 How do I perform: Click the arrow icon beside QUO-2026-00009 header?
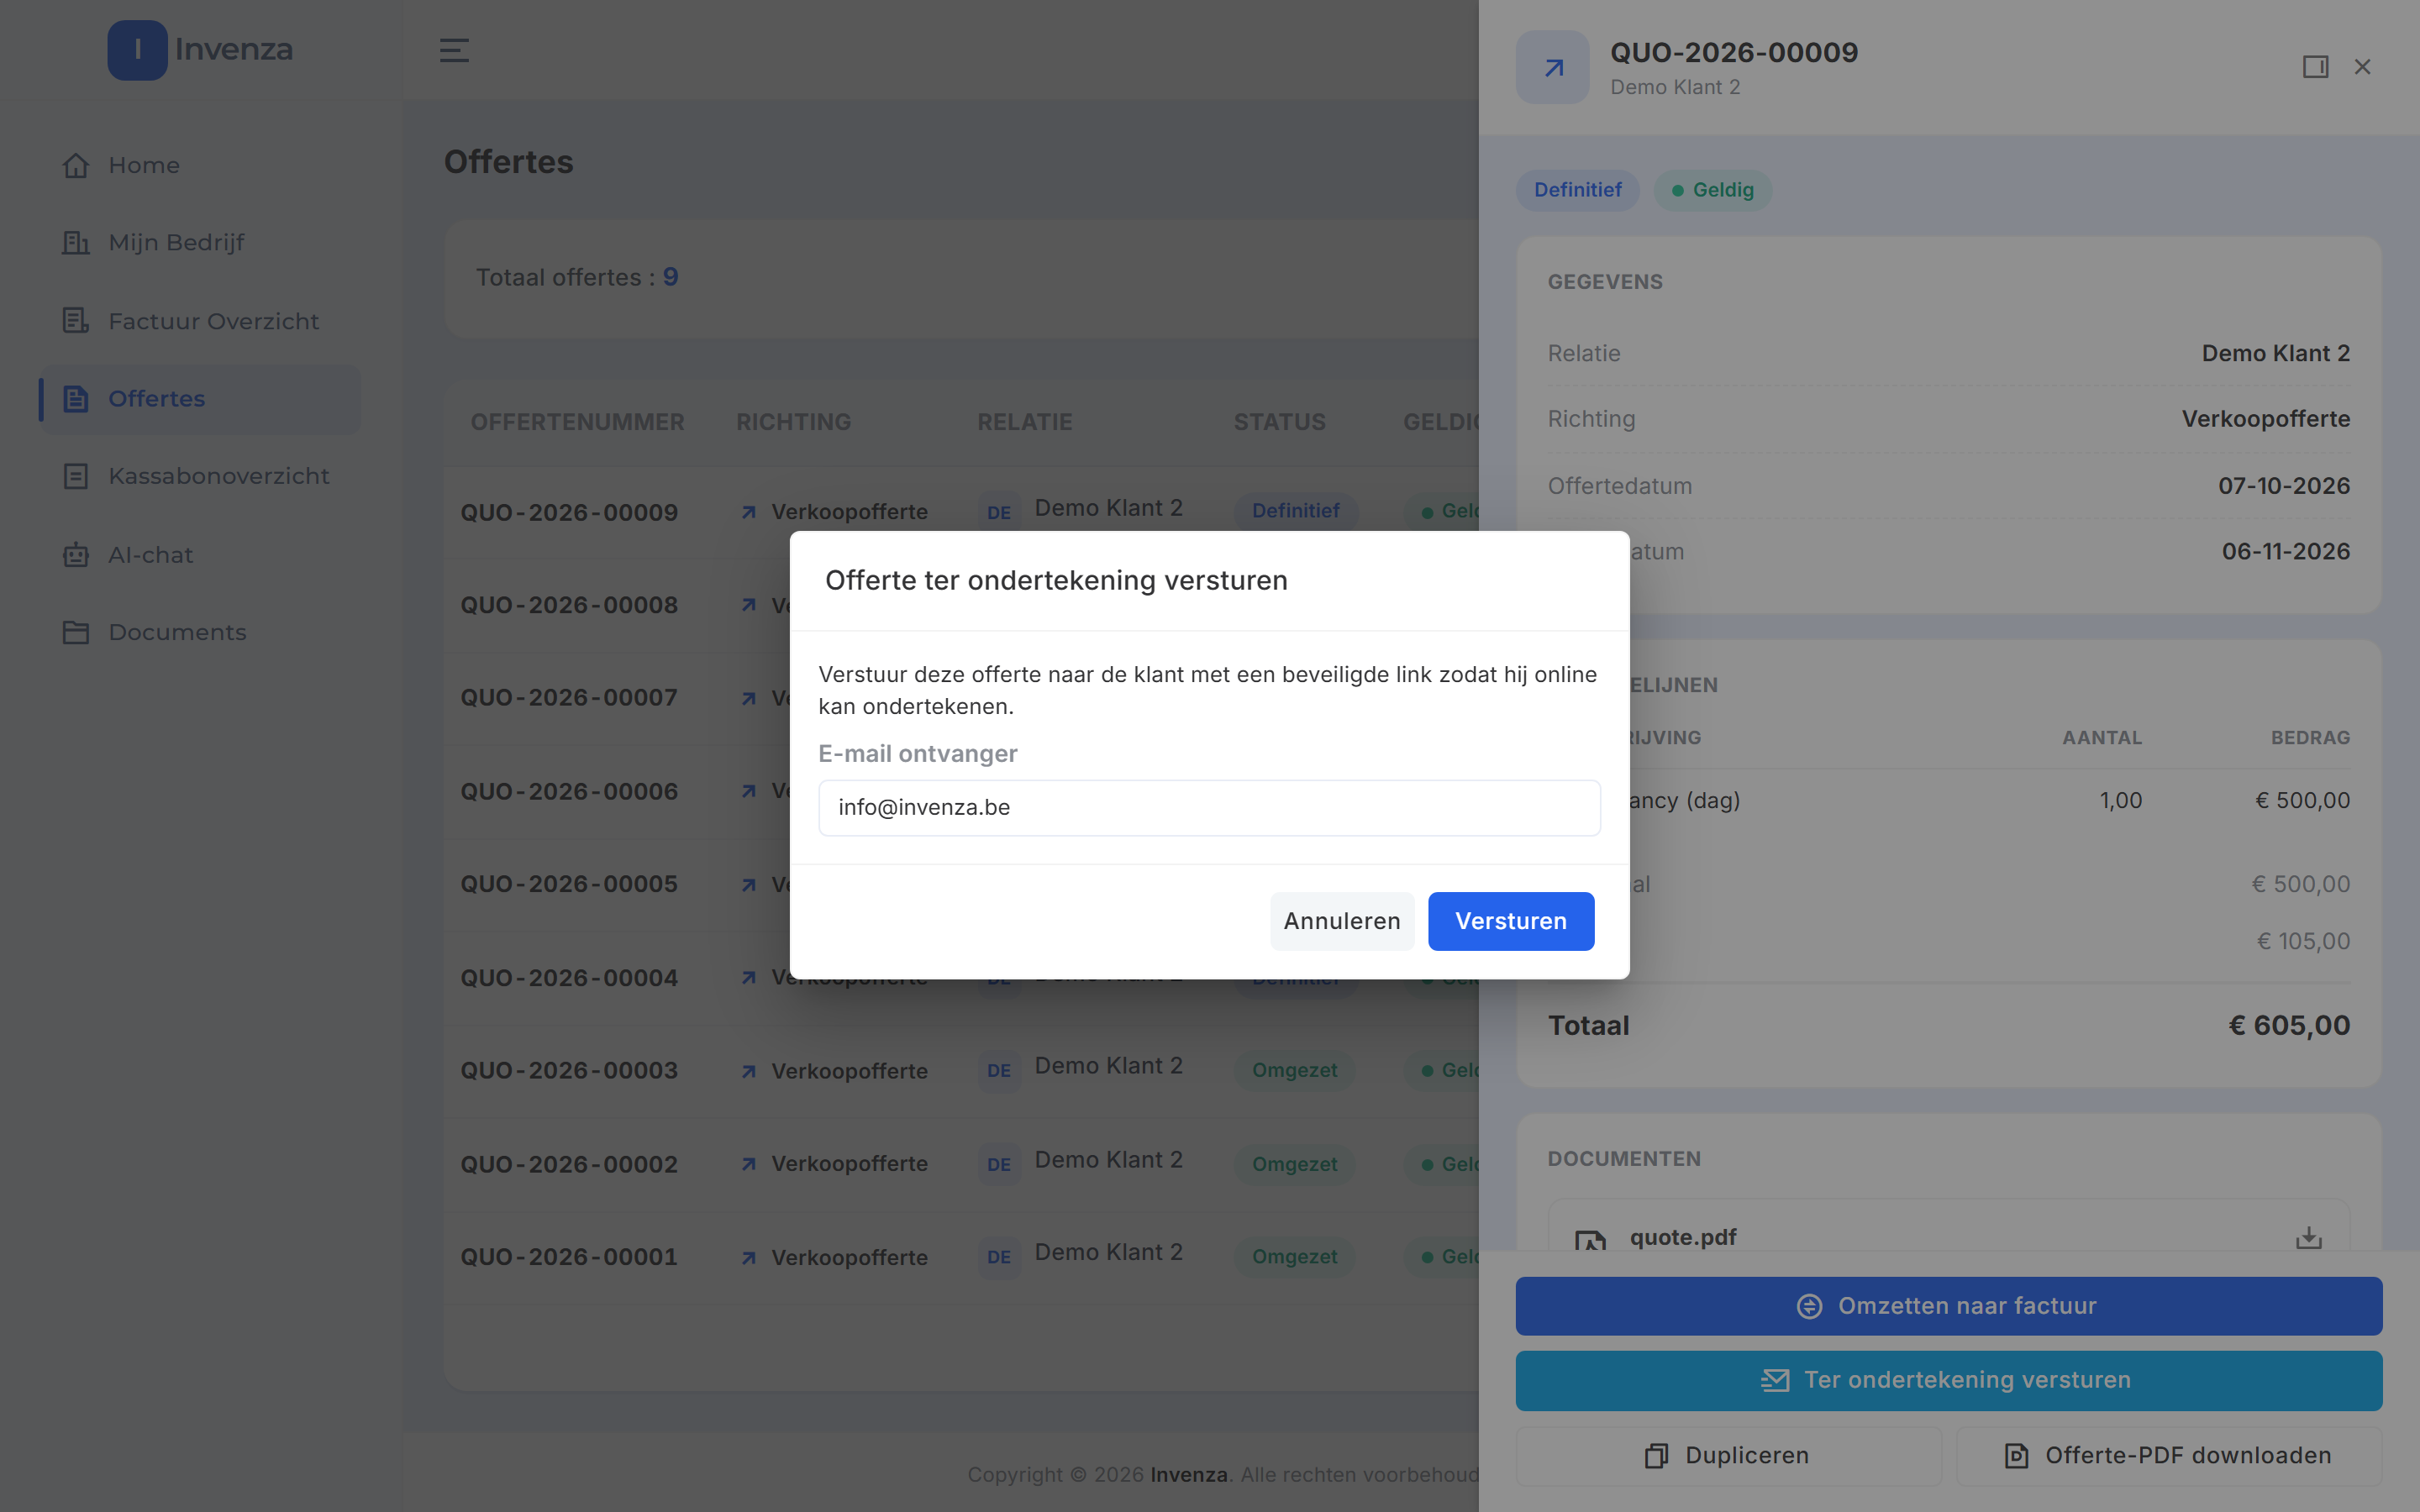point(1552,67)
